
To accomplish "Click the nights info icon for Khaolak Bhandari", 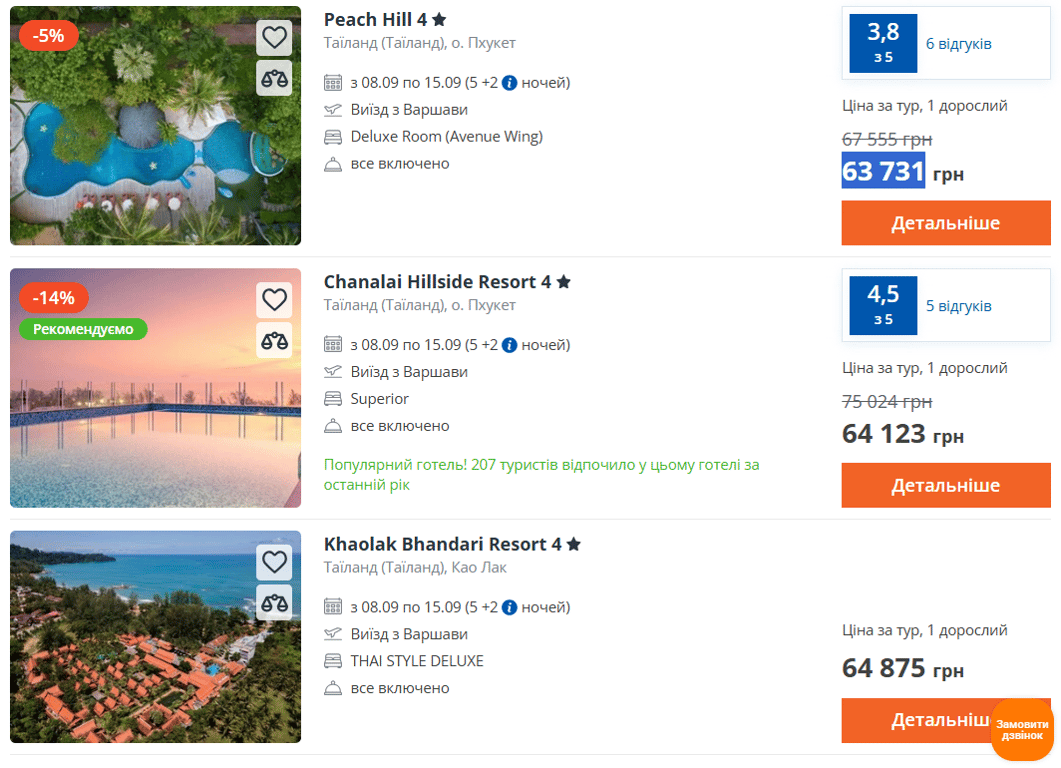I will [x=510, y=607].
